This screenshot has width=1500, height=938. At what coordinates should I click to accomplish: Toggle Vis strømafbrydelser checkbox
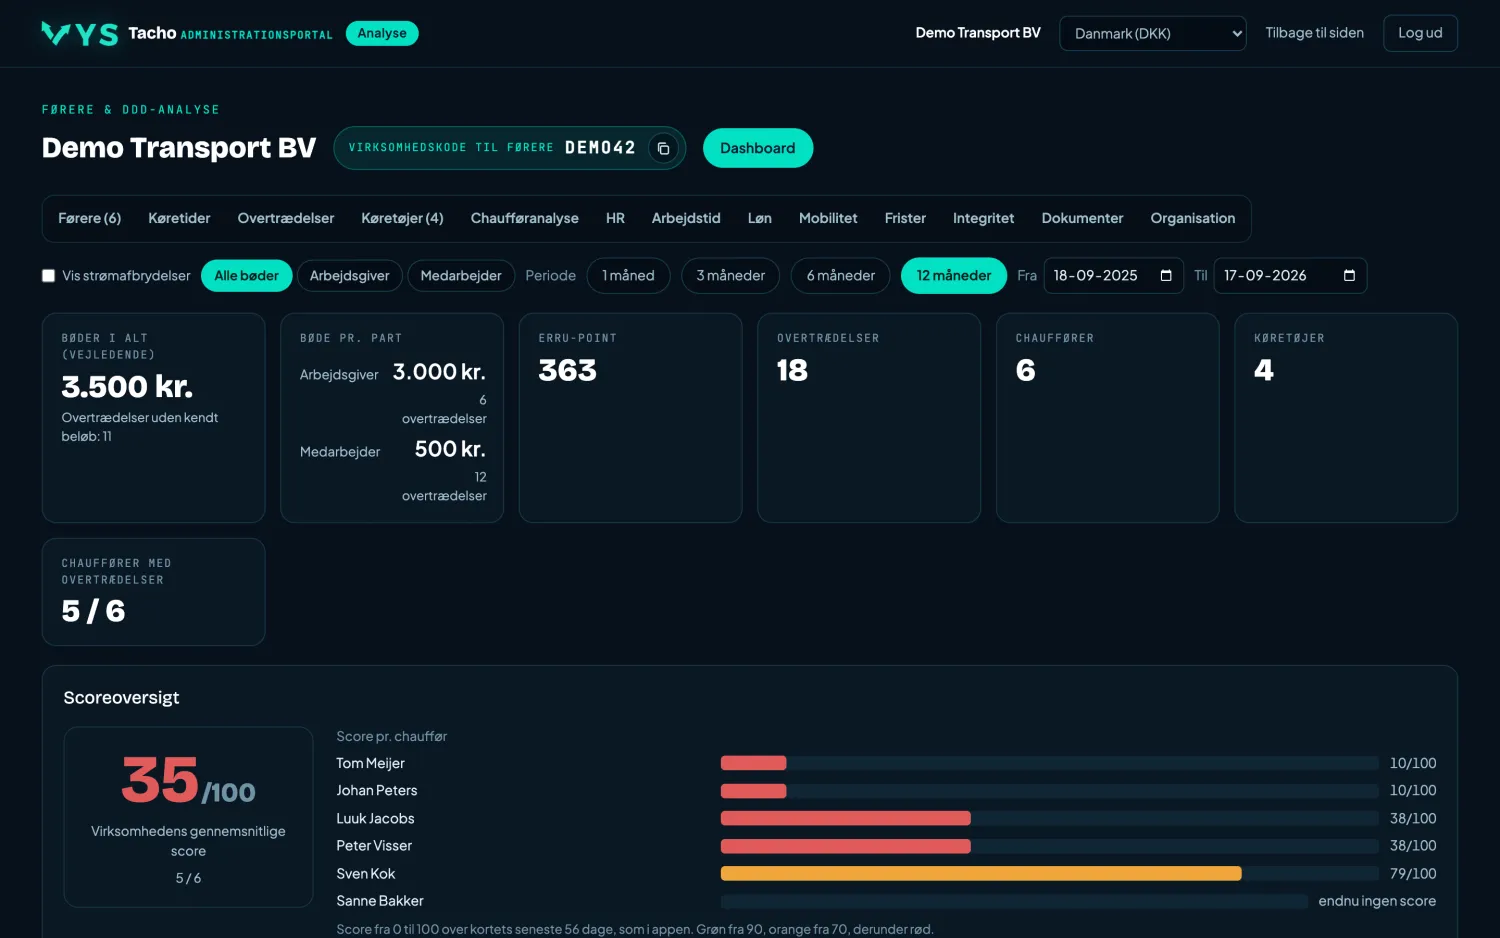click(x=48, y=276)
